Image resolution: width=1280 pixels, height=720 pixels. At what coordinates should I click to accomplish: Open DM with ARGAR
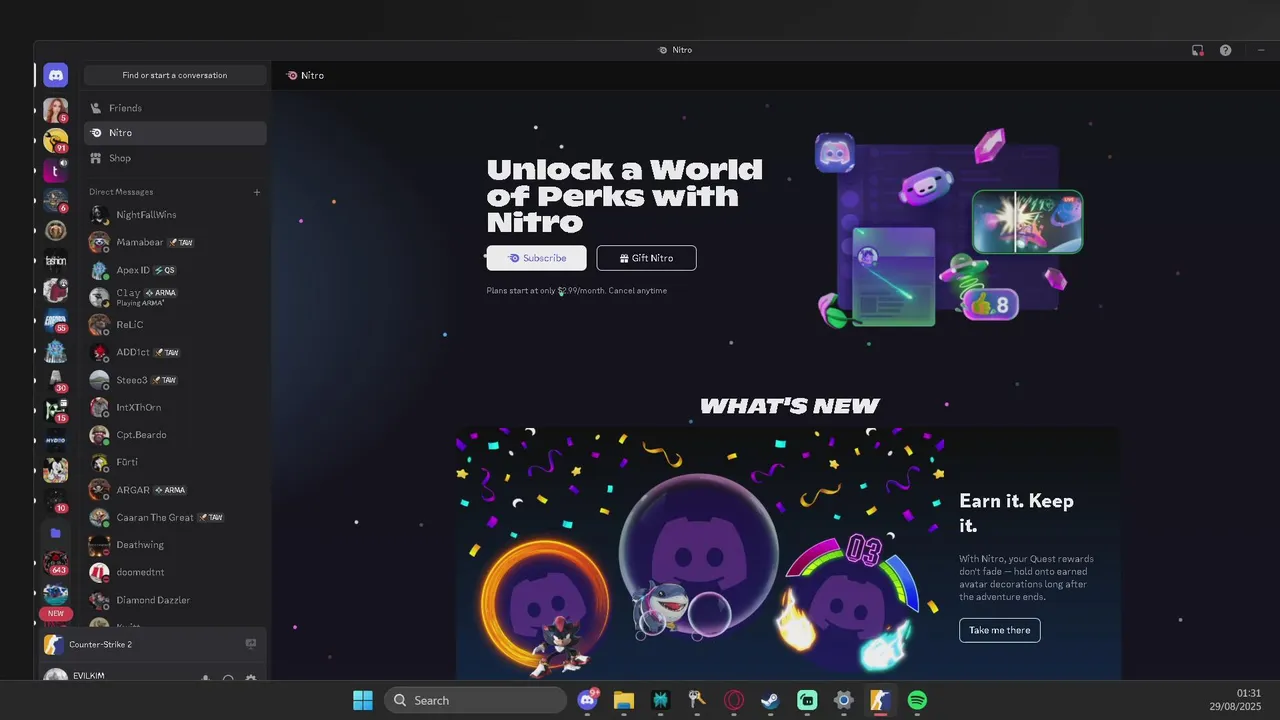175,490
